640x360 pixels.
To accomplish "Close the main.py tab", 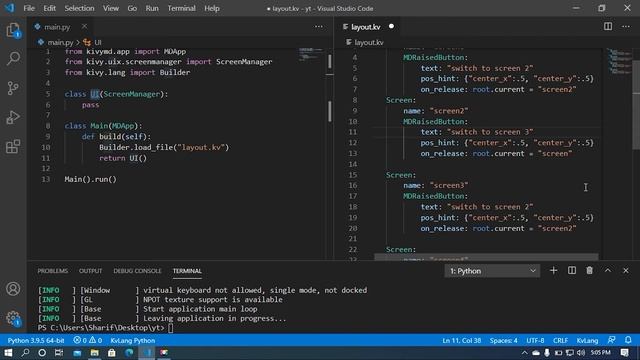I will (x=84, y=27).
